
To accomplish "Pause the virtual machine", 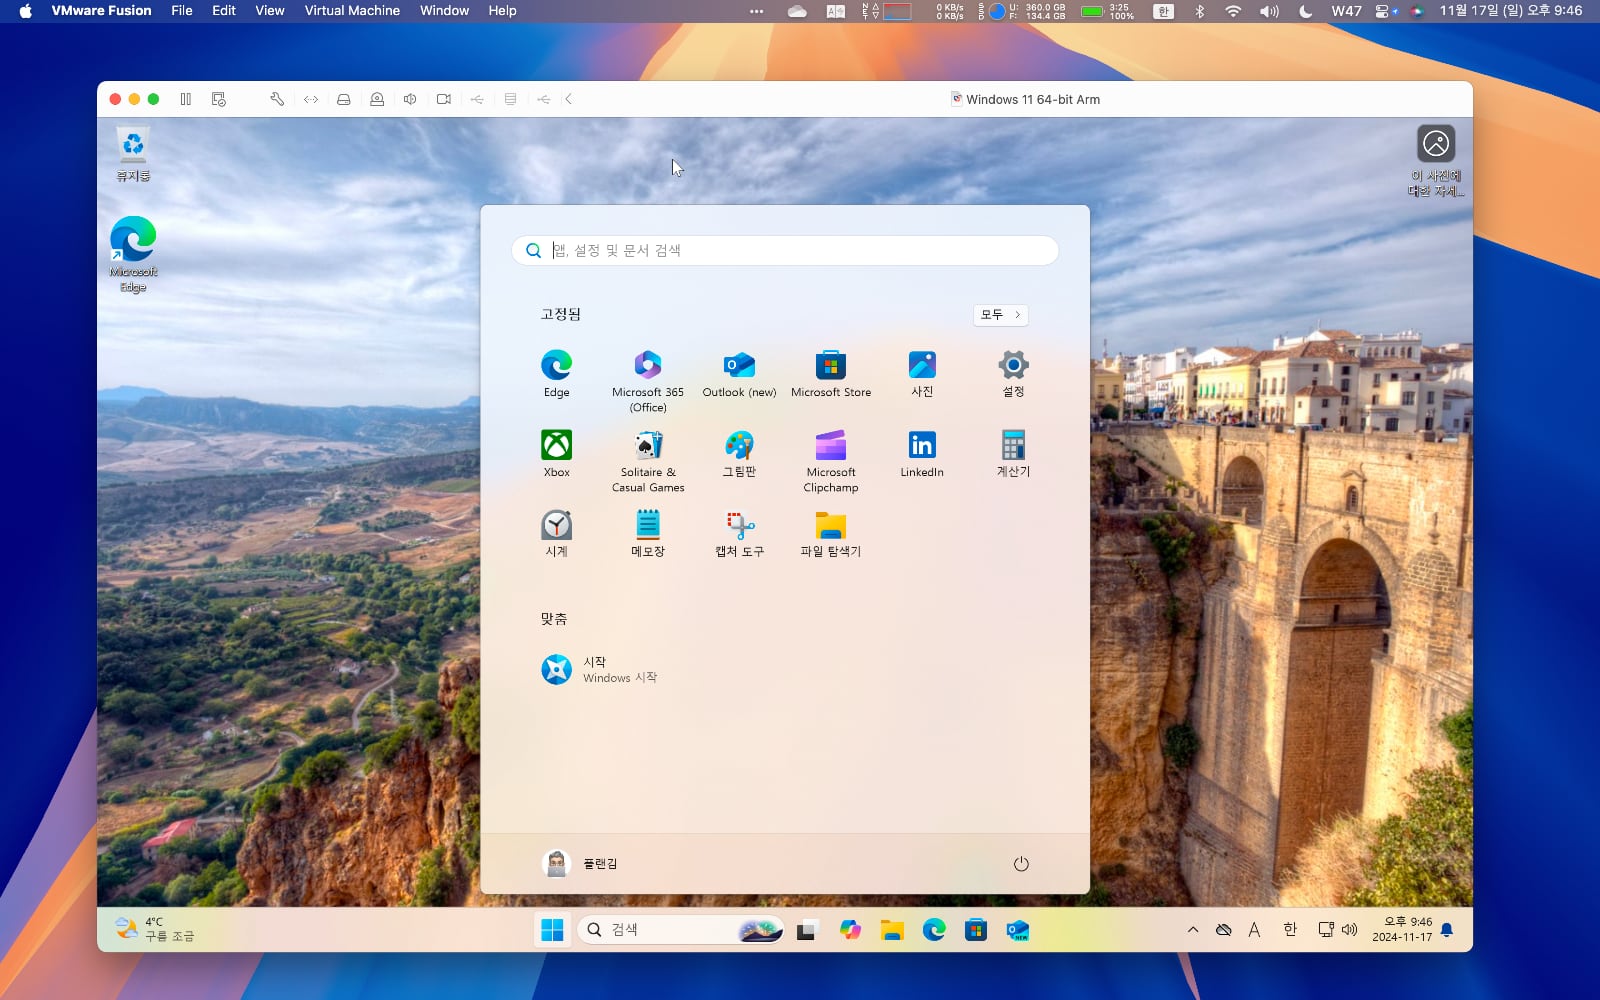I will (186, 99).
